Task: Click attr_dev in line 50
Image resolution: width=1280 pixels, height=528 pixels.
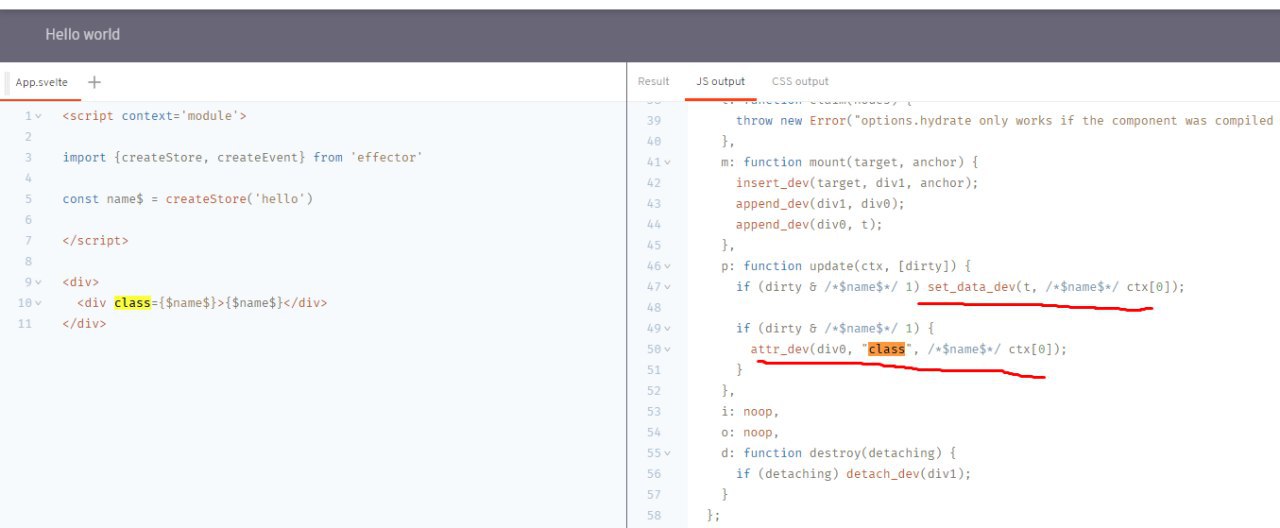Action: point(779,349)
